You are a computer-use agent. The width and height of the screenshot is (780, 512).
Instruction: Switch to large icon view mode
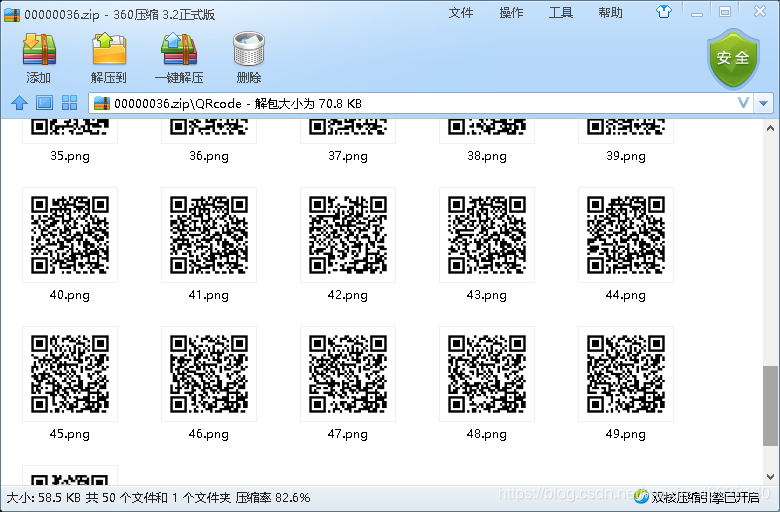44,103
